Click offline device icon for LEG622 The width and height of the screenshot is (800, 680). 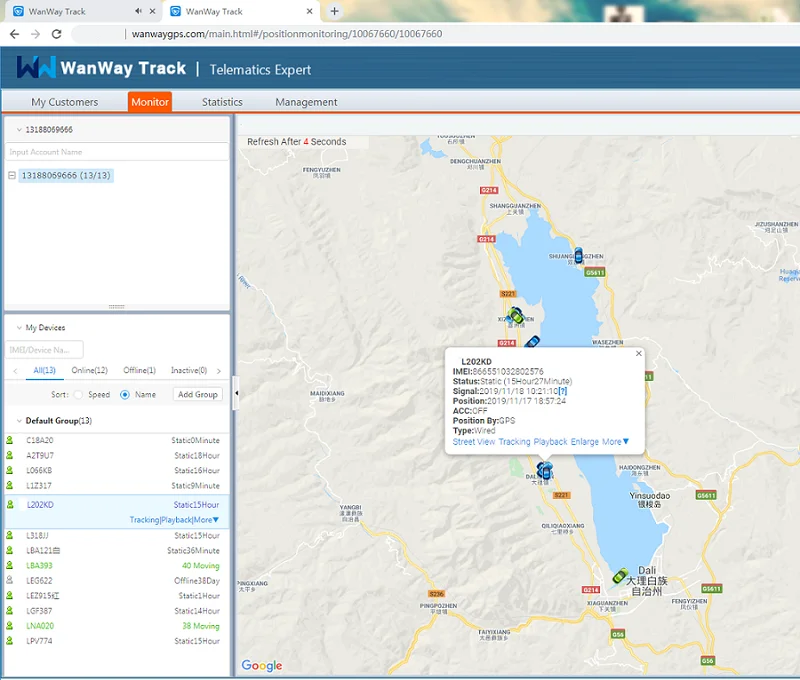pos(10,581)
